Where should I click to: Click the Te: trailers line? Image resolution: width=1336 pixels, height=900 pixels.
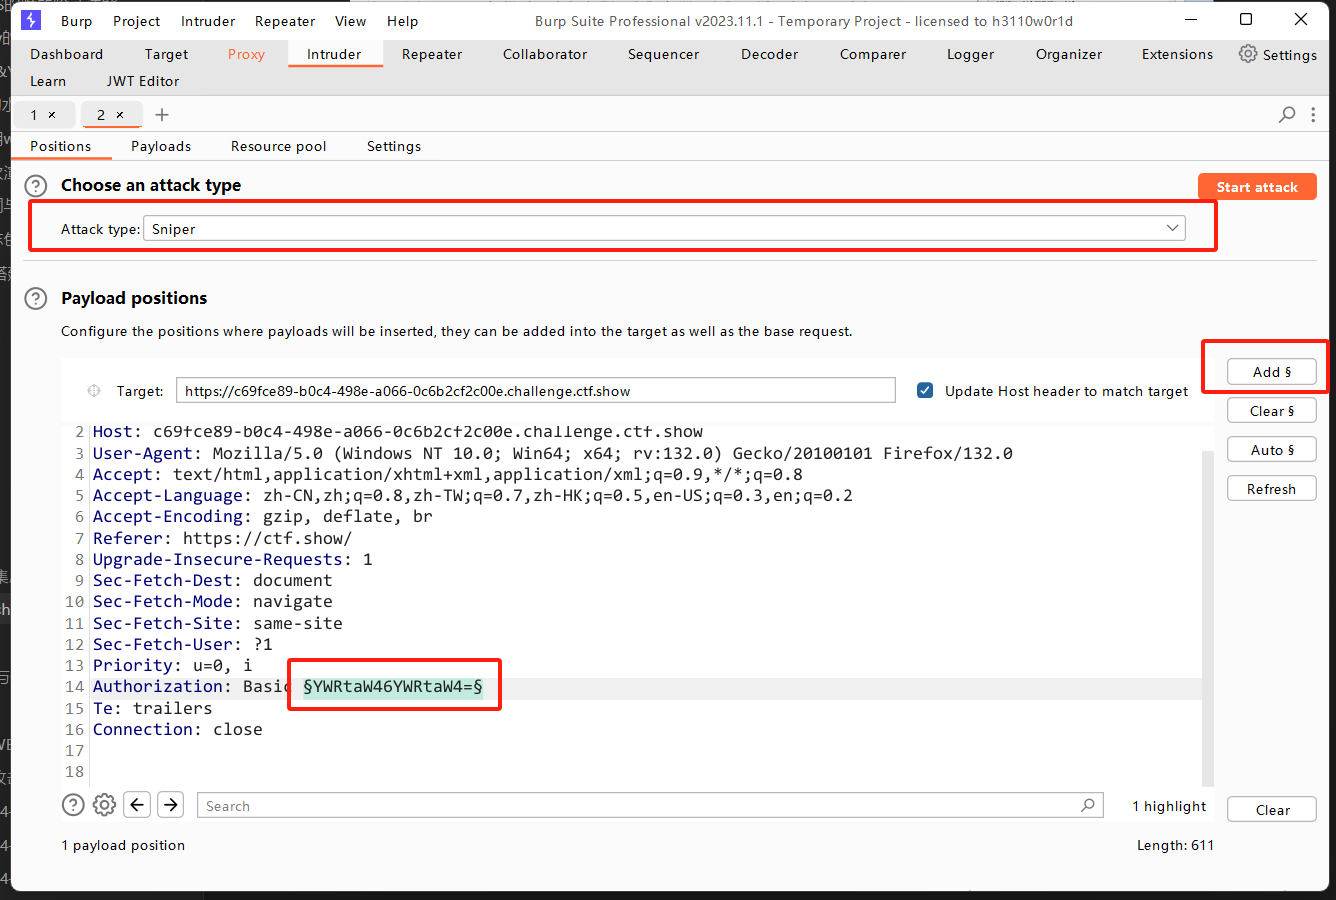click(153, 709)
